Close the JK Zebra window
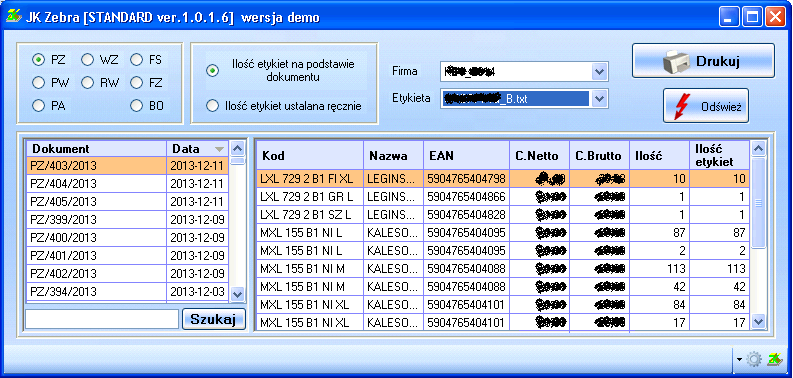 [775, 17]
